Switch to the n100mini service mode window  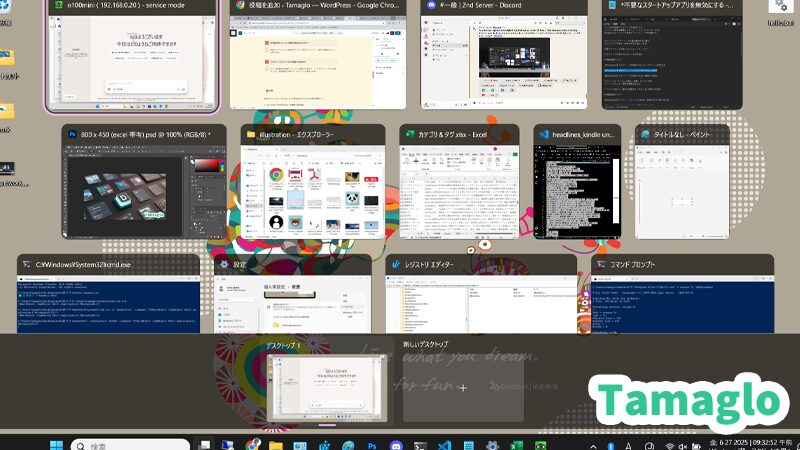(132, 55)
